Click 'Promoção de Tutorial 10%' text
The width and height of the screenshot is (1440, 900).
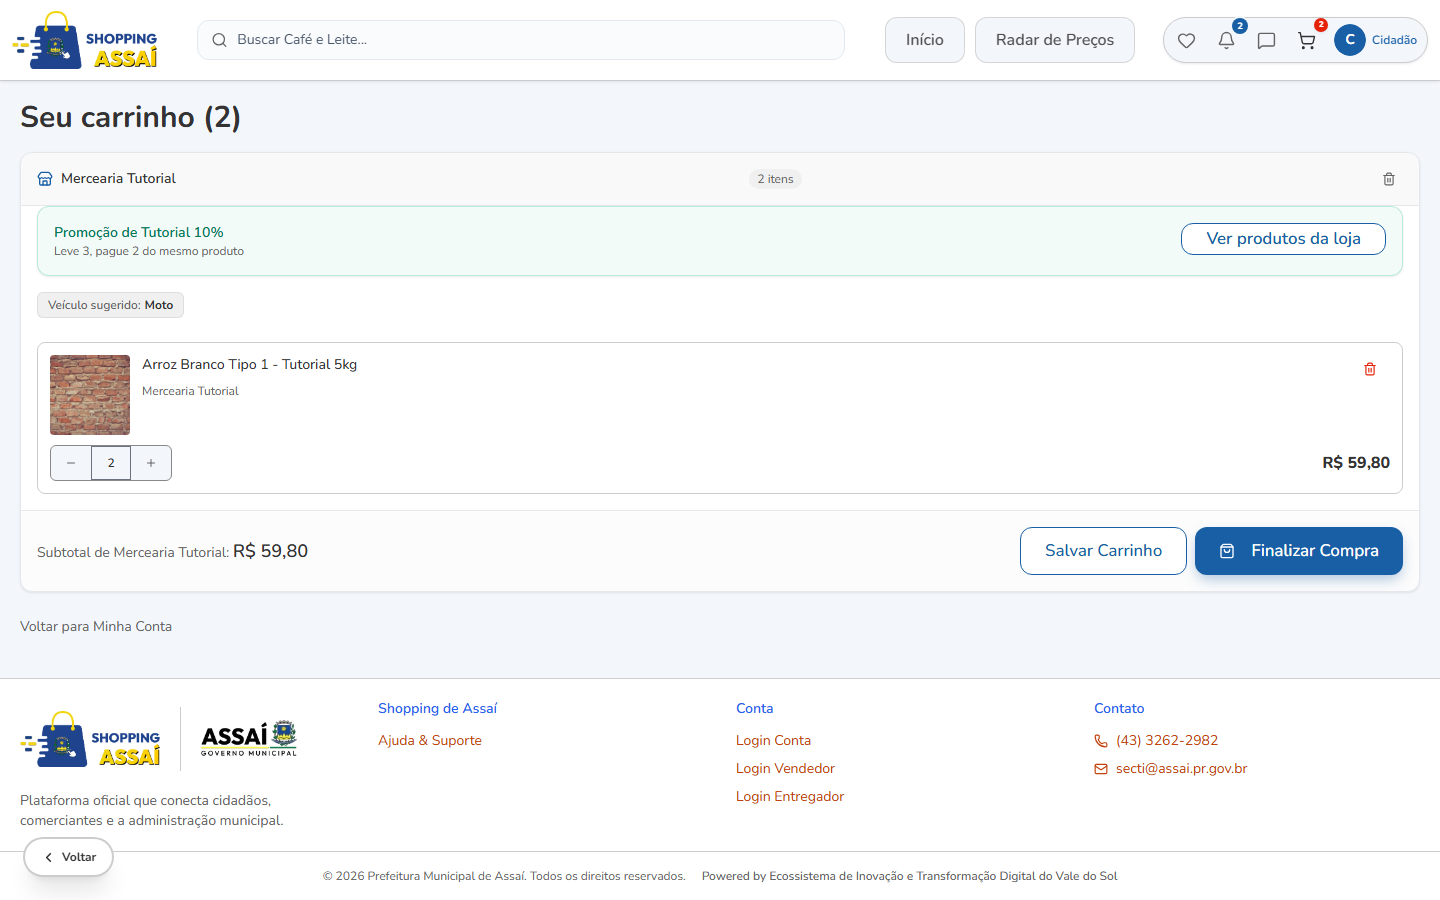139,232
